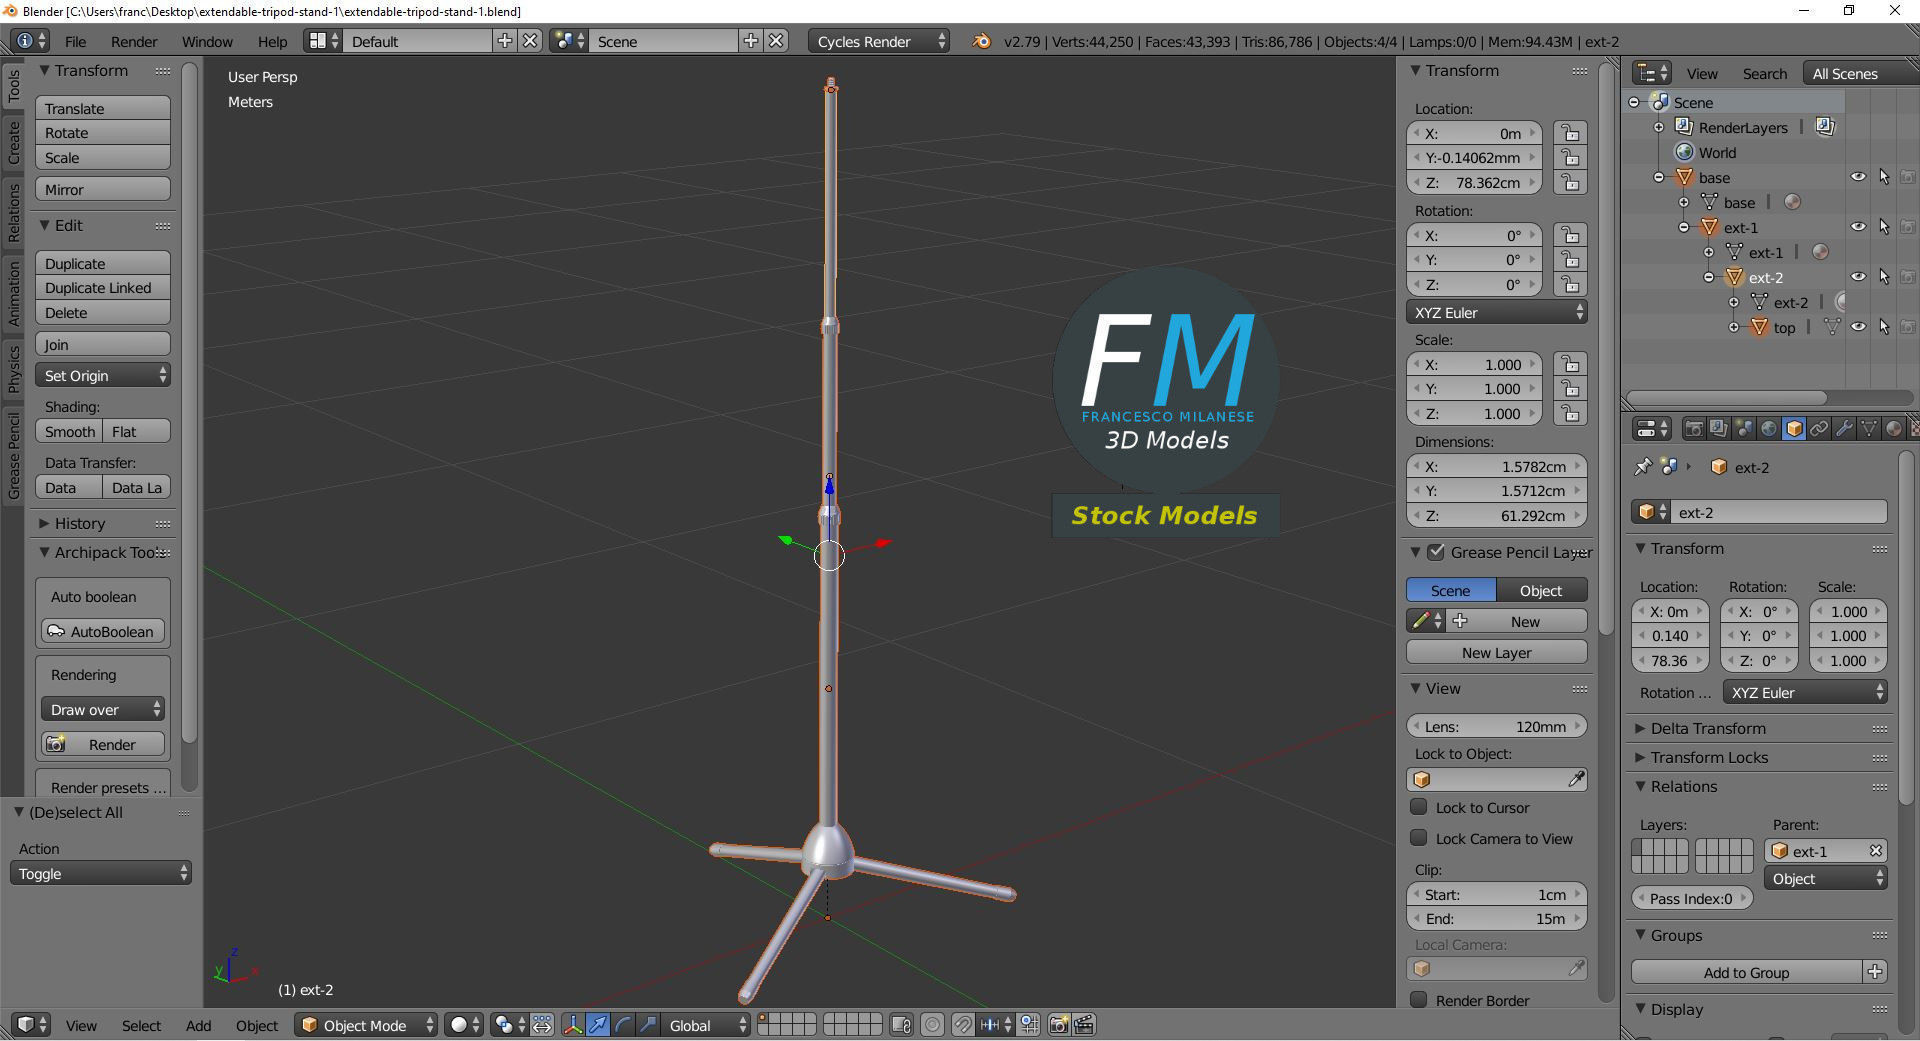Click the Translate button
The width and height of the screenshot is (1920, 1041).
pos(103,108)
